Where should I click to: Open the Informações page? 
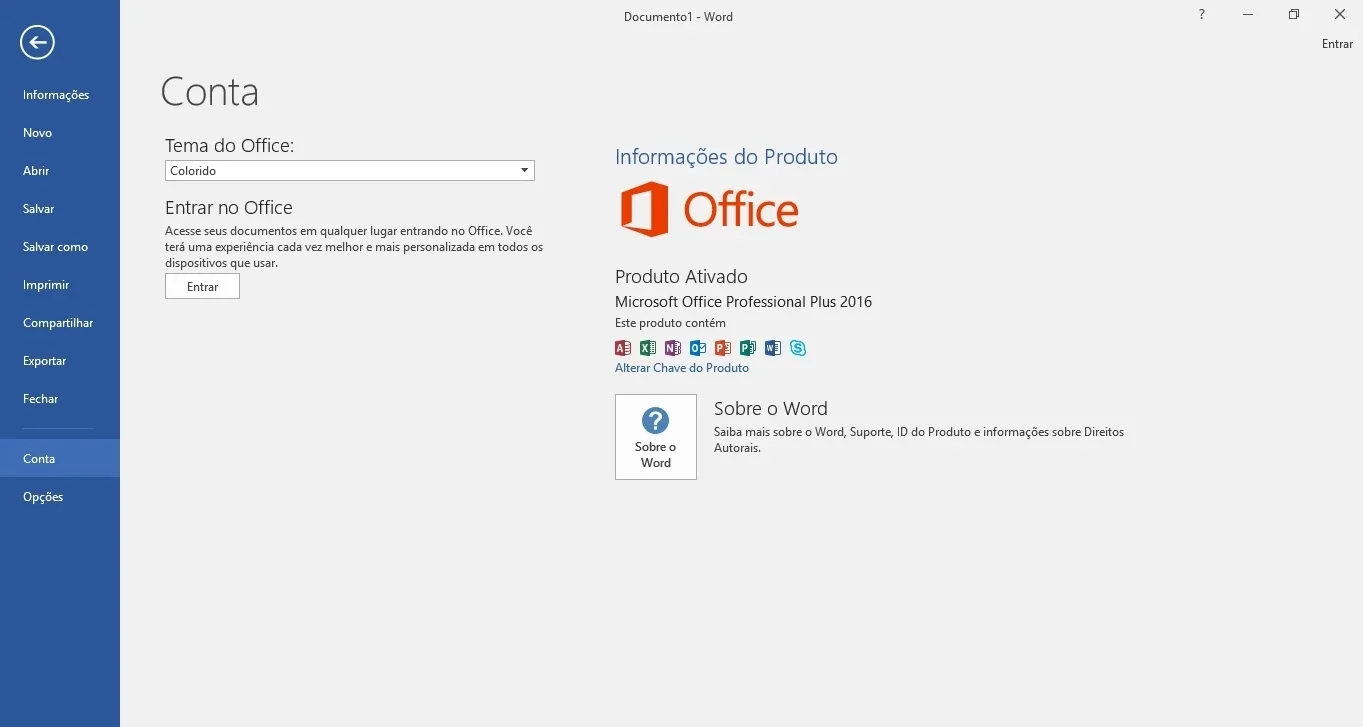[60, 95]
